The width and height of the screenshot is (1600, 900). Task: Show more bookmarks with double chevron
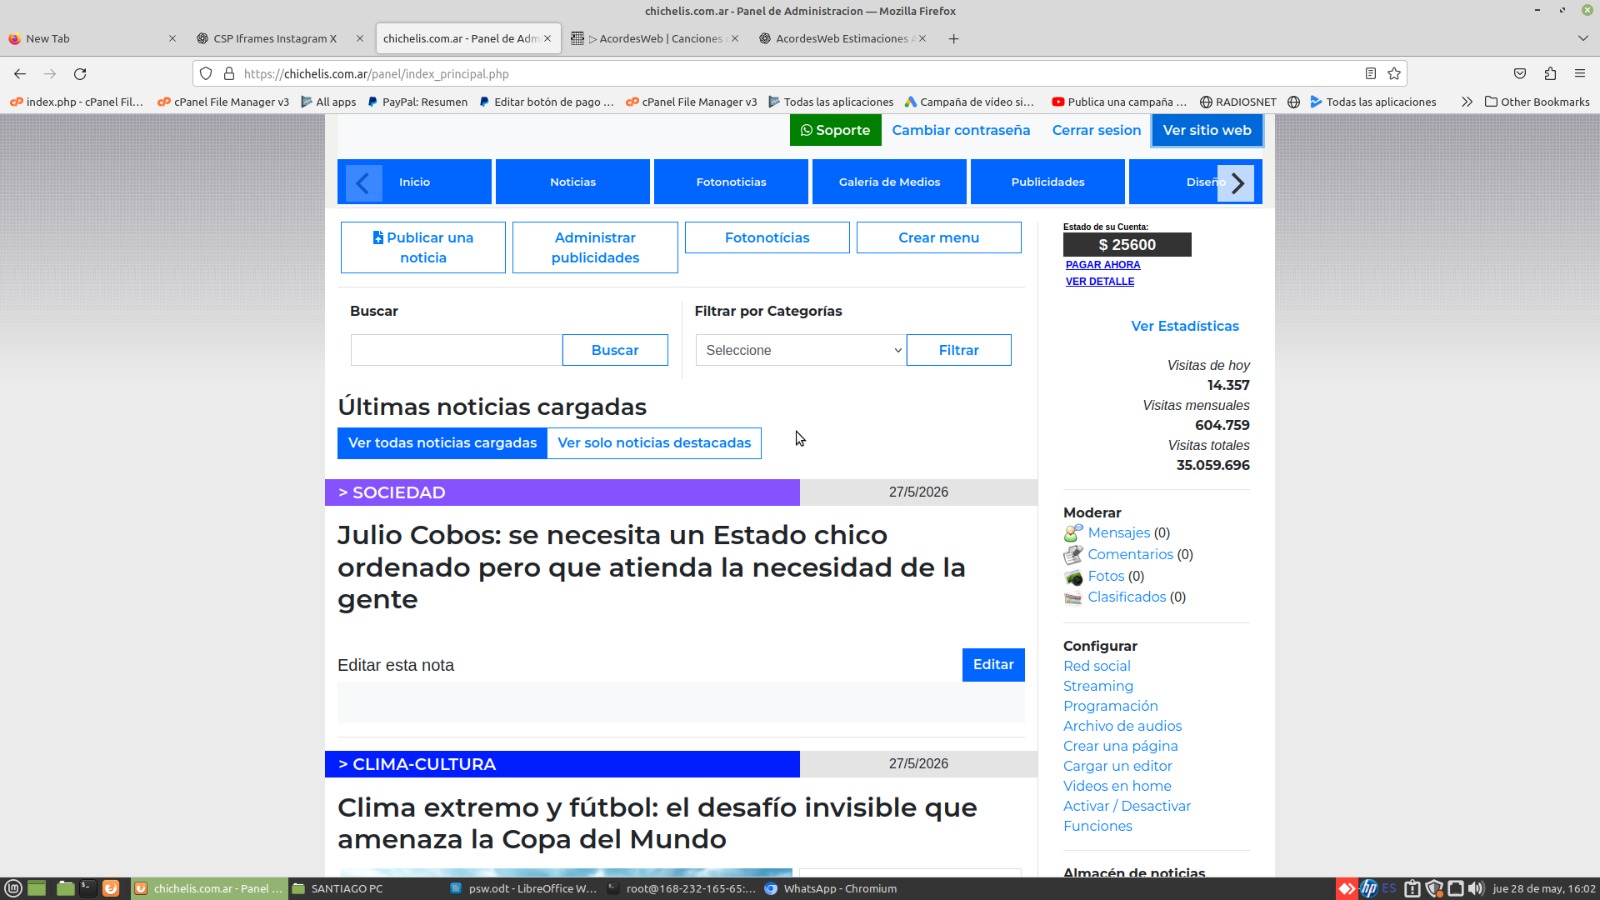pyautogui.click(x=1467, y=102)
